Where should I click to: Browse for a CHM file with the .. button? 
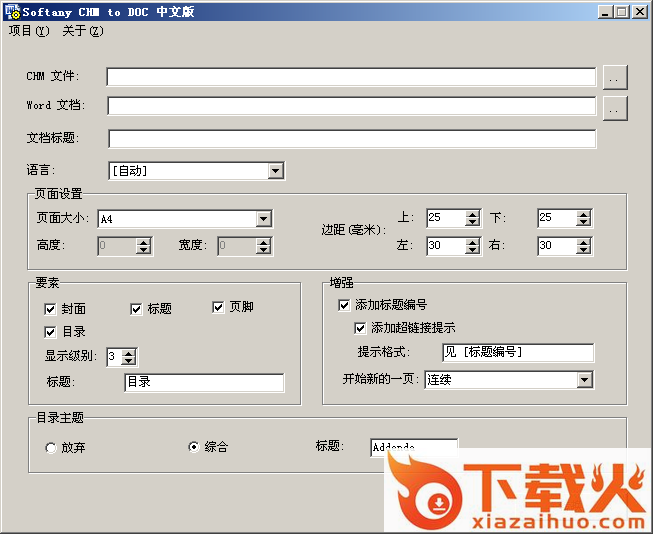click(615, 77)
